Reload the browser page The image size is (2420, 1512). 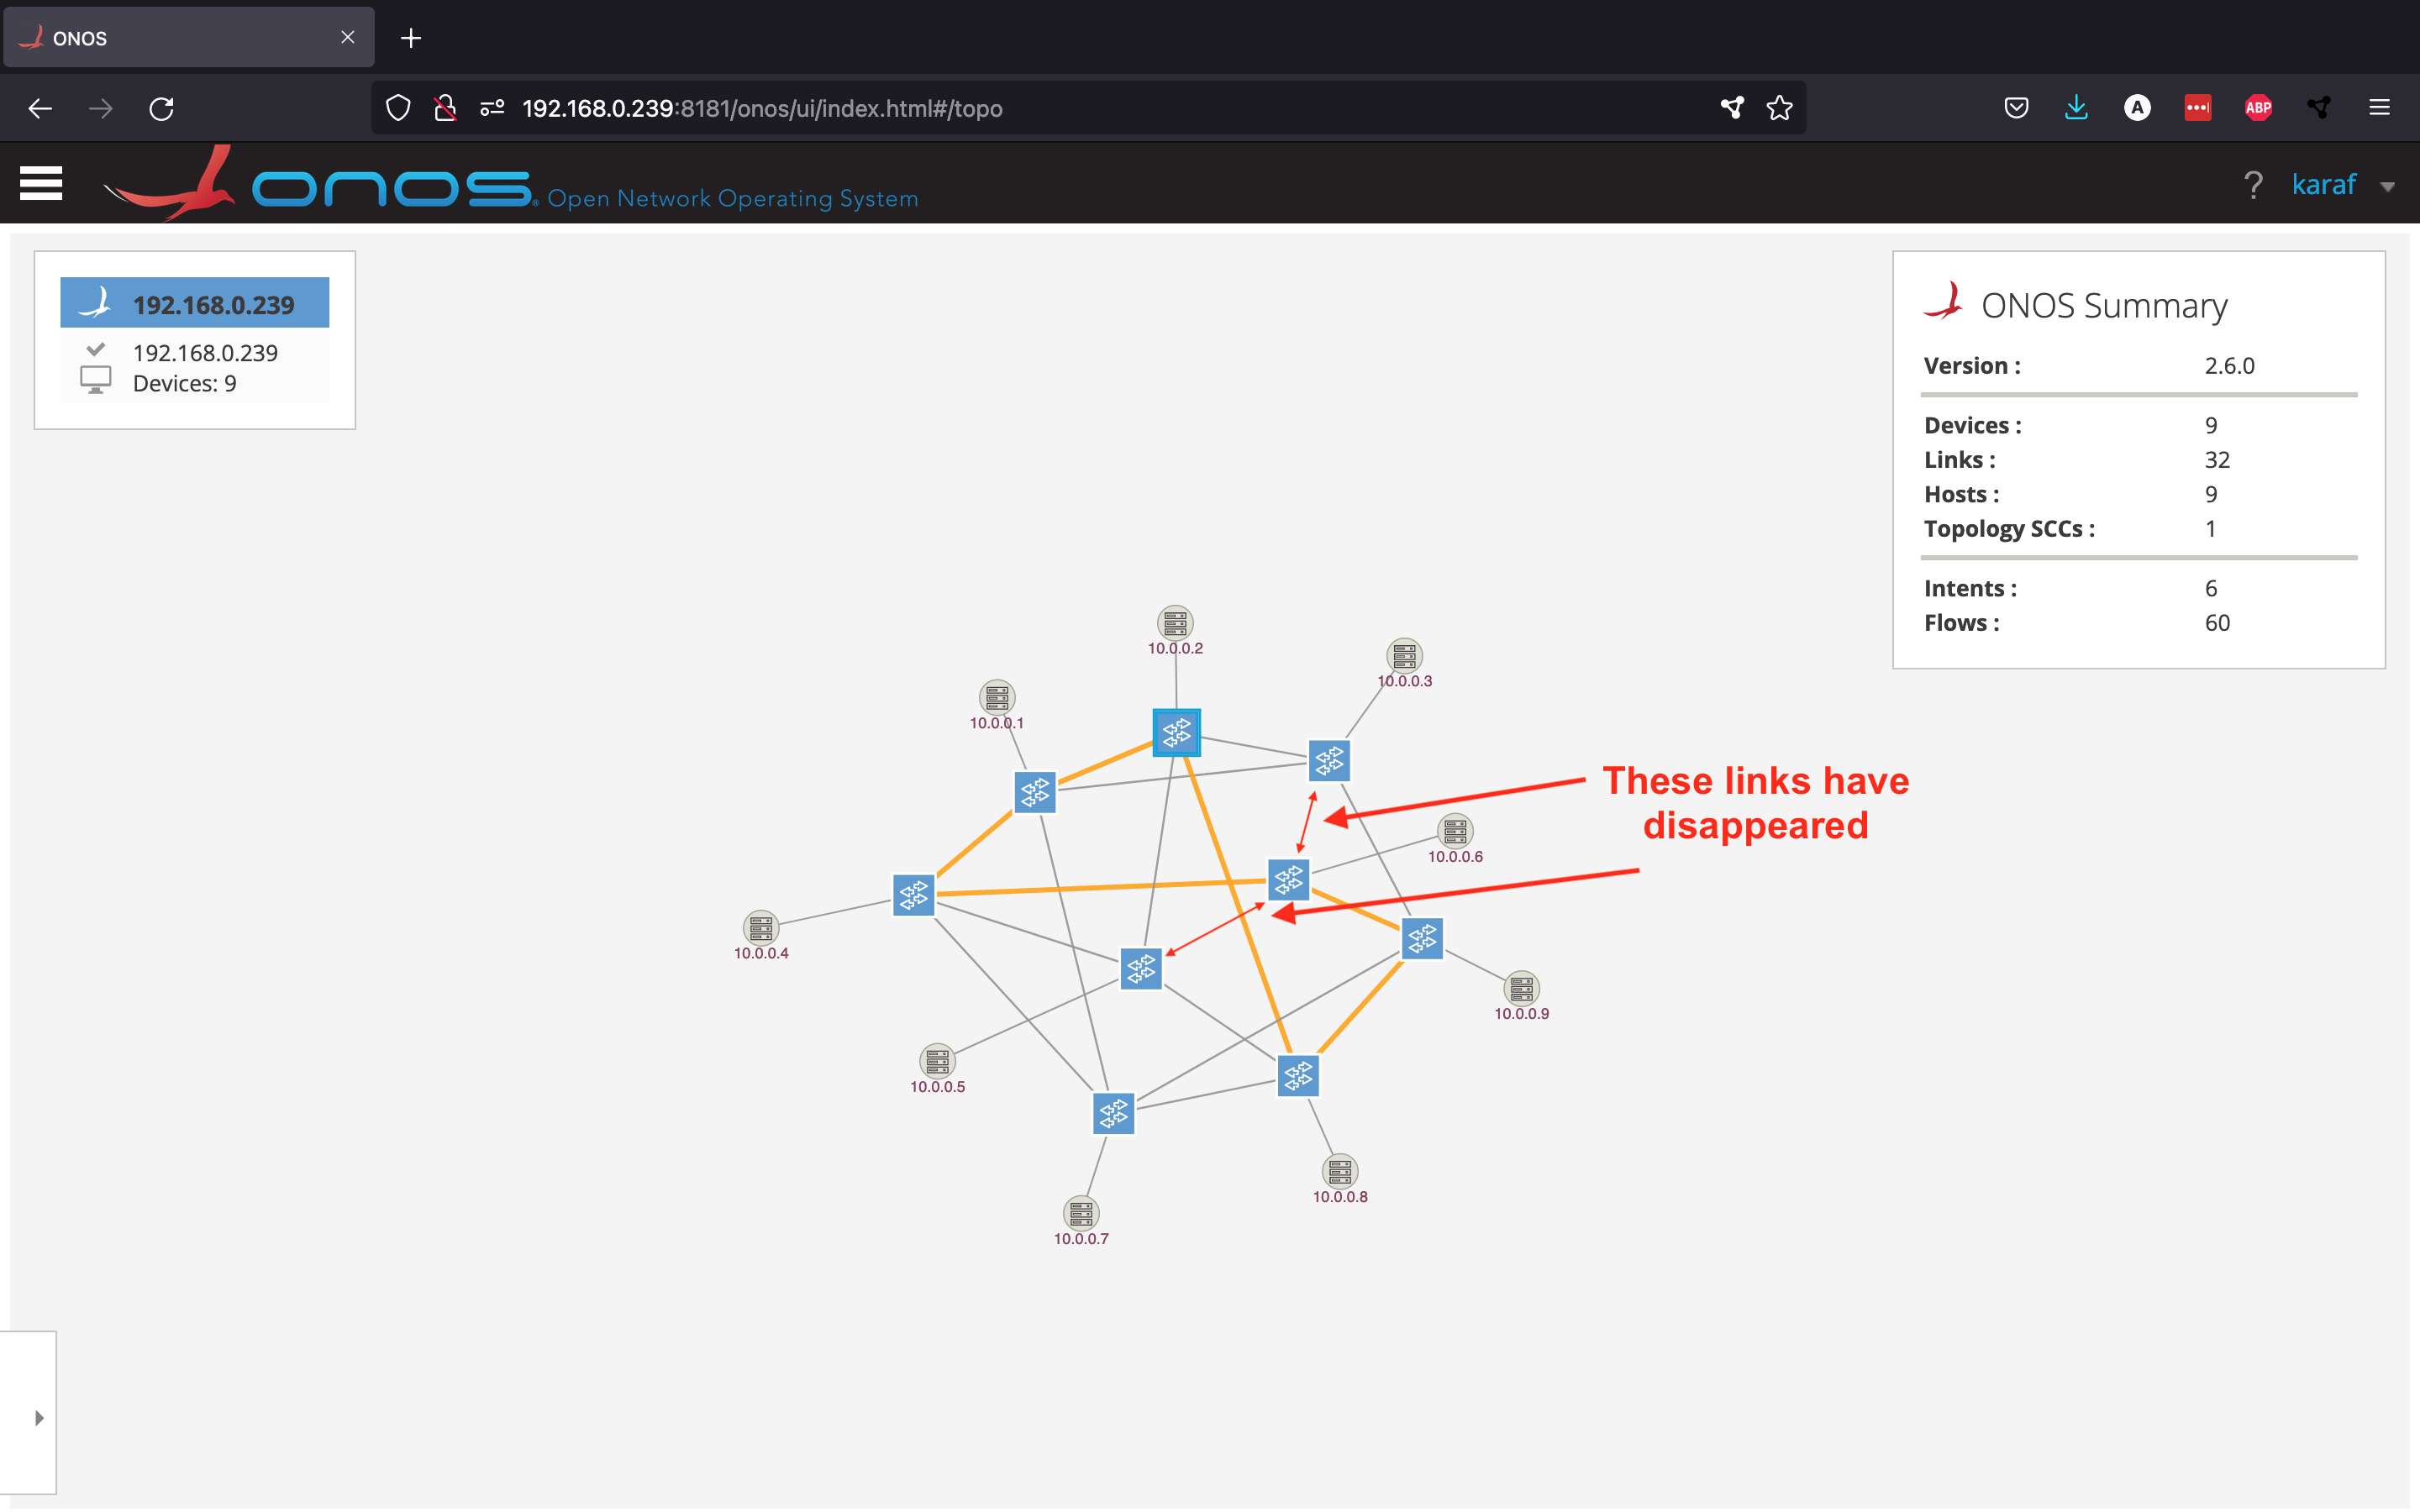(x=162, y=108)
